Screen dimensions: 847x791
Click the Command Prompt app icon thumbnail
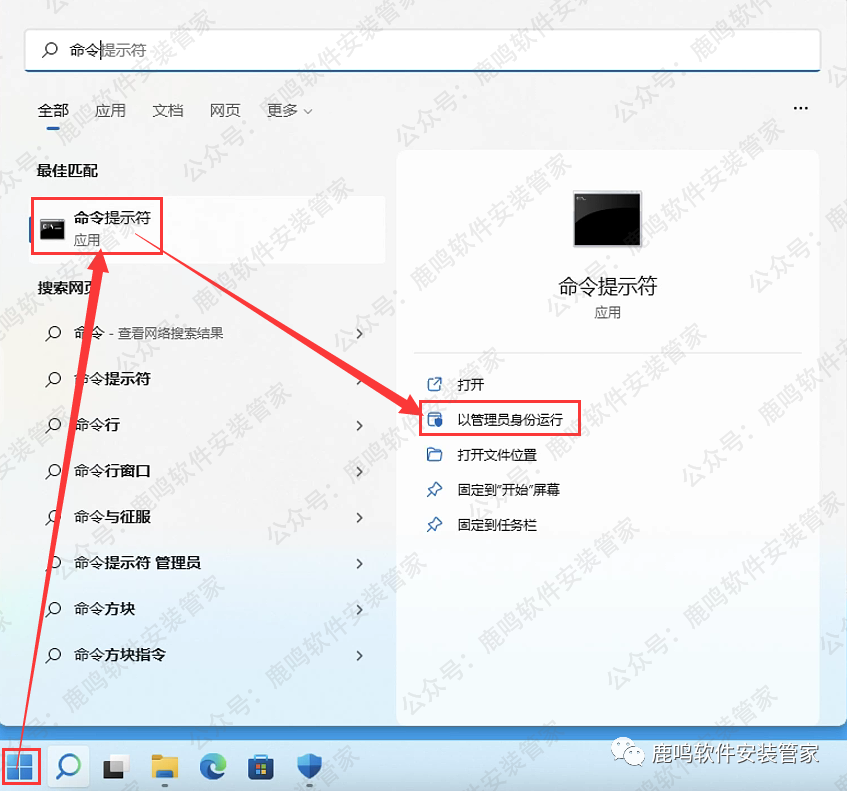point(606,218)
